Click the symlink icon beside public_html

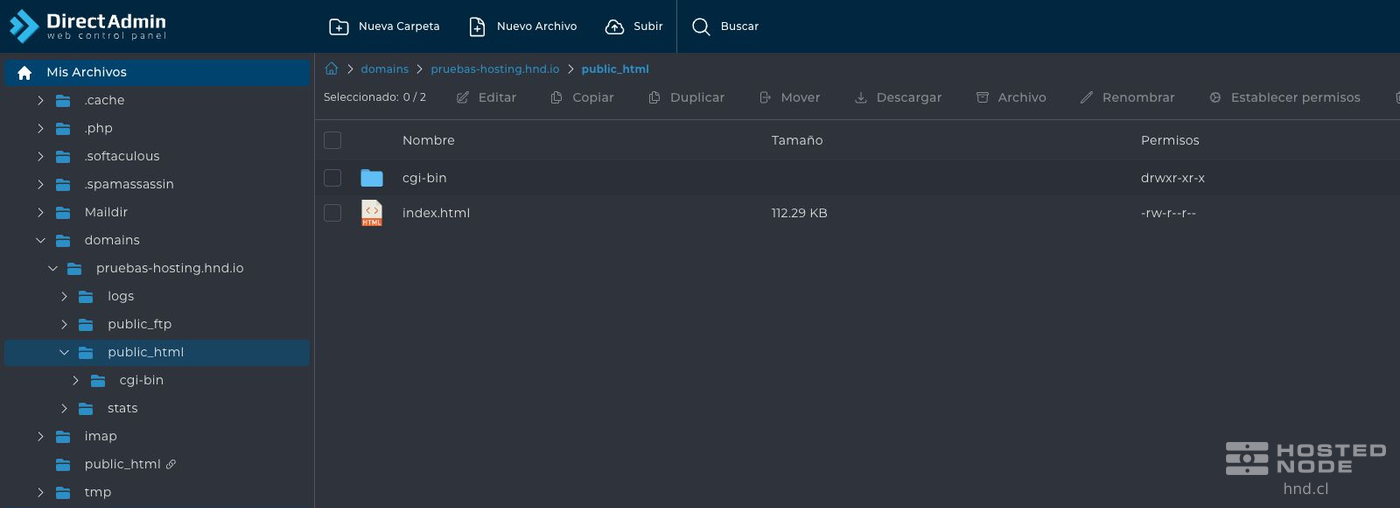[x=171, y=464]
